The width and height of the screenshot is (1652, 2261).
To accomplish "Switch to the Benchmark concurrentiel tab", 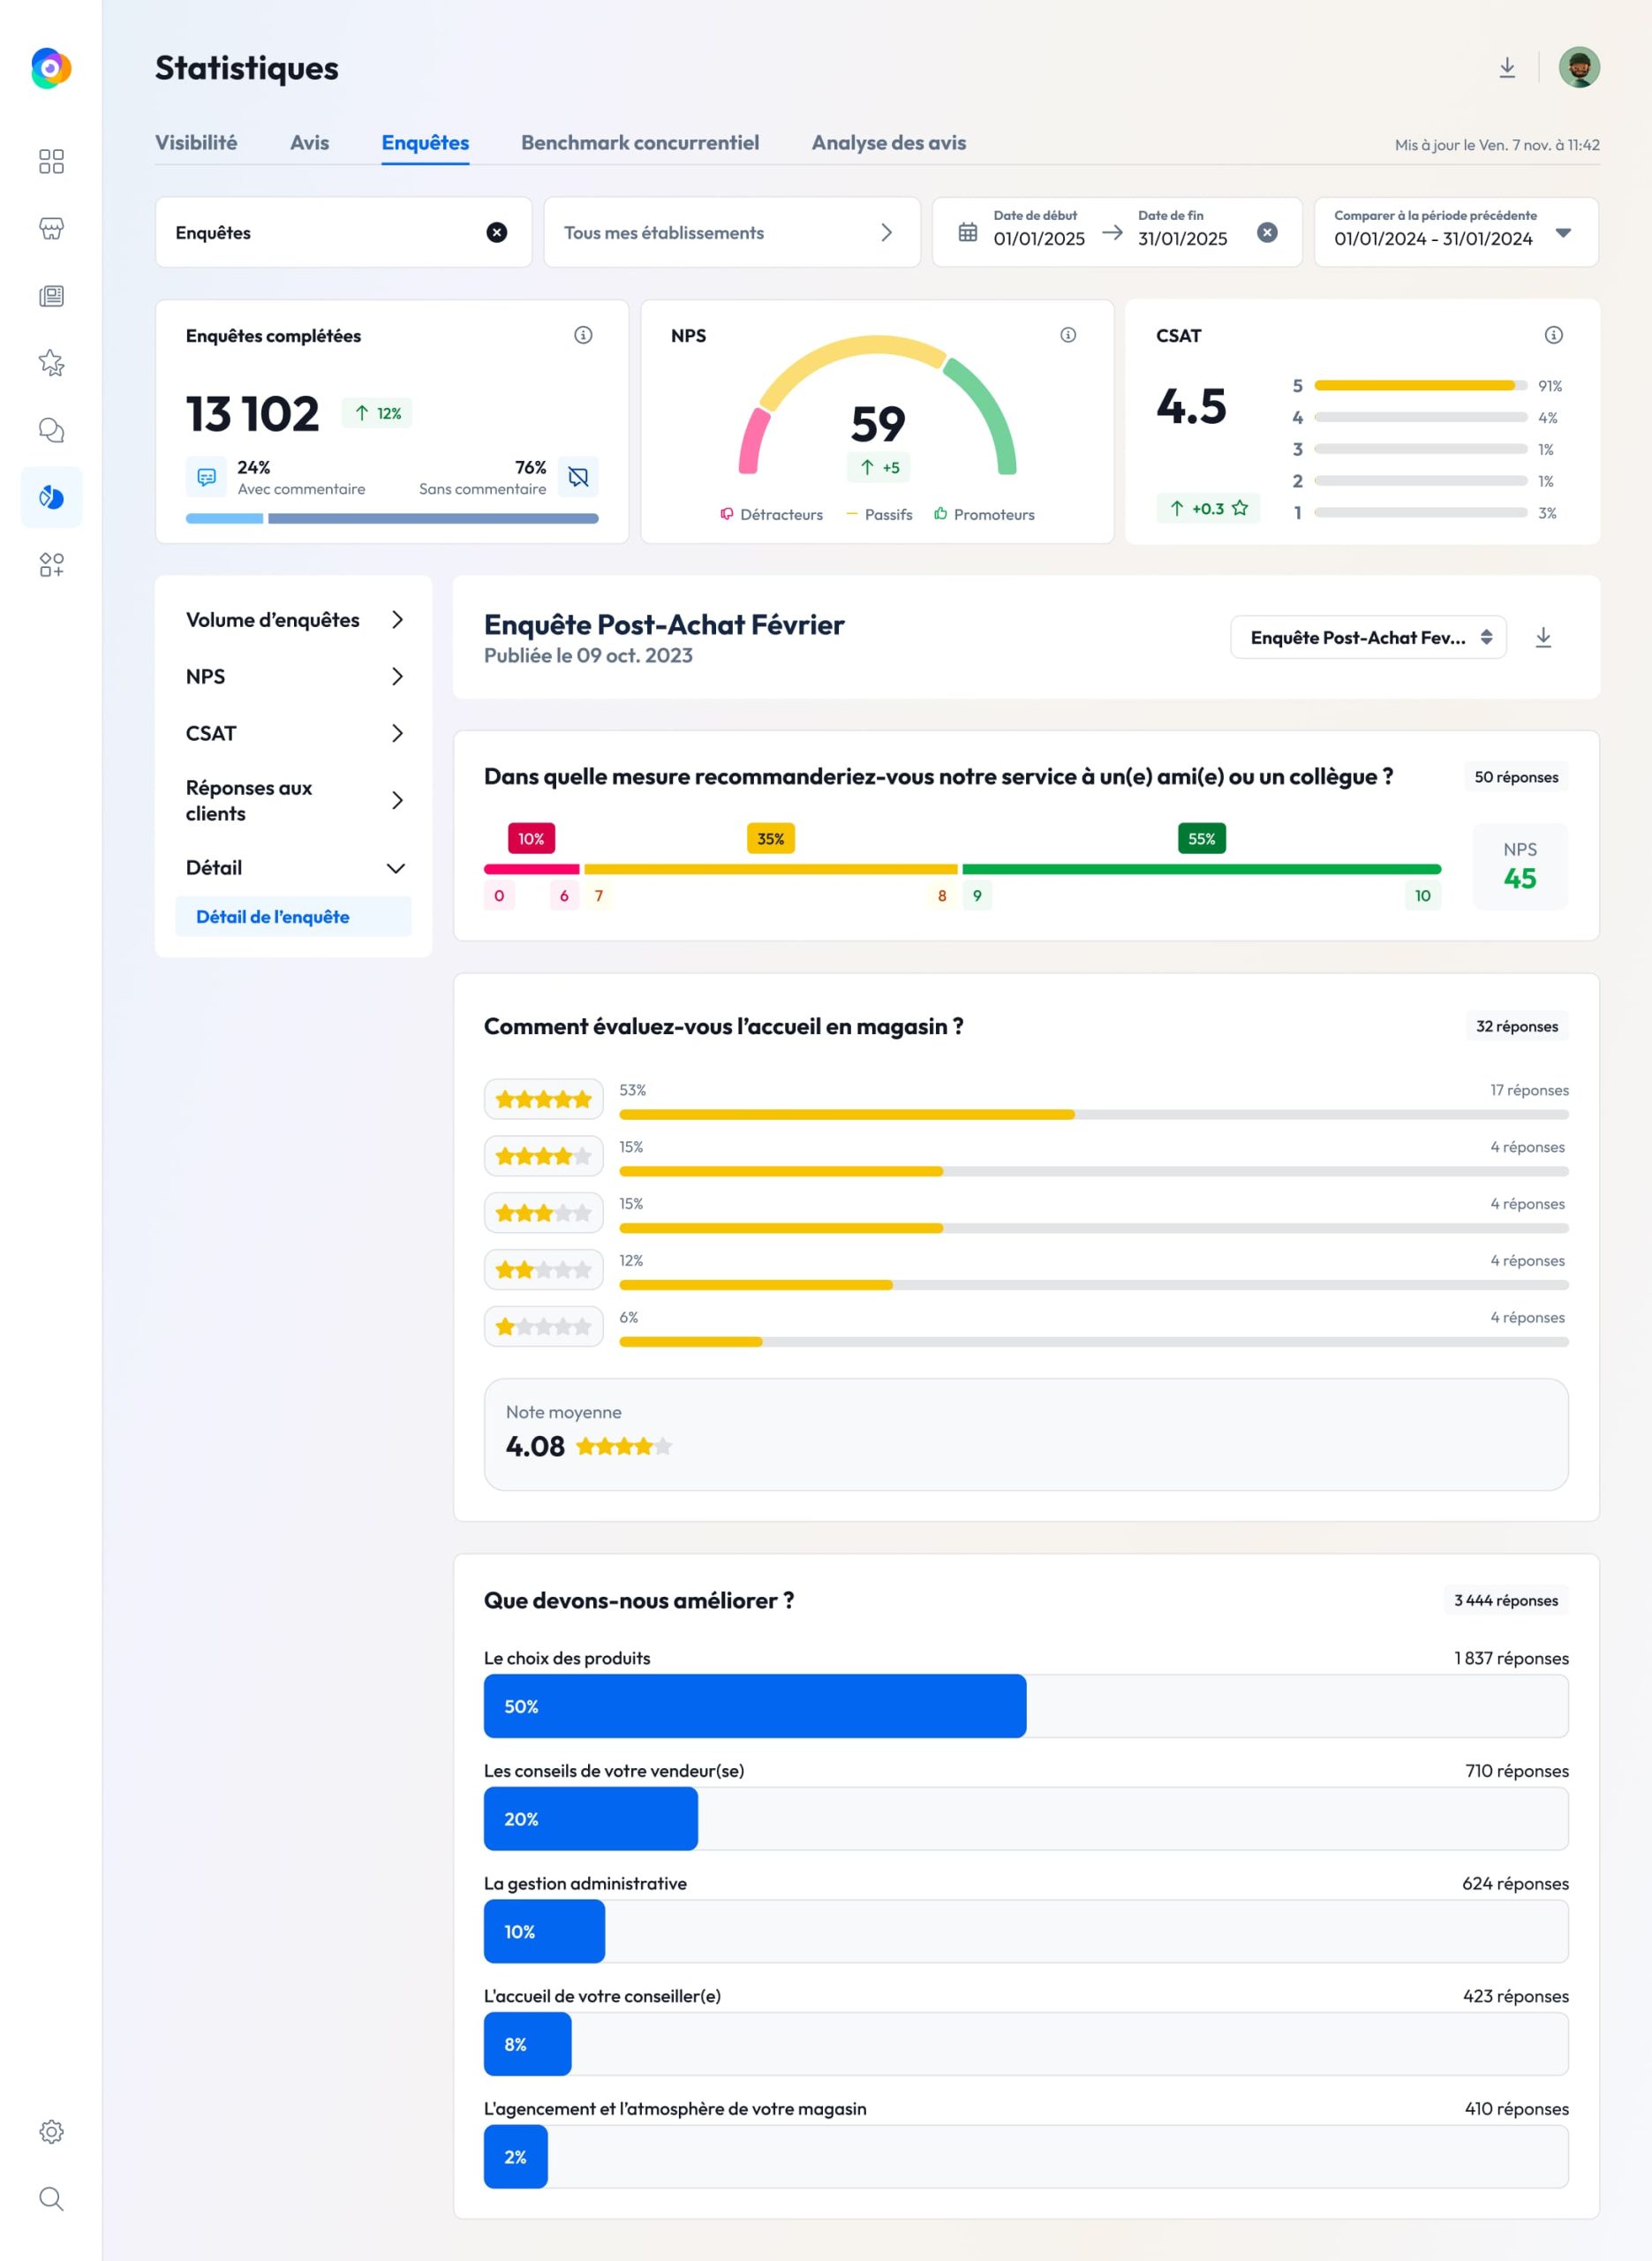I will pyautogui.click(x=639, y=143).
